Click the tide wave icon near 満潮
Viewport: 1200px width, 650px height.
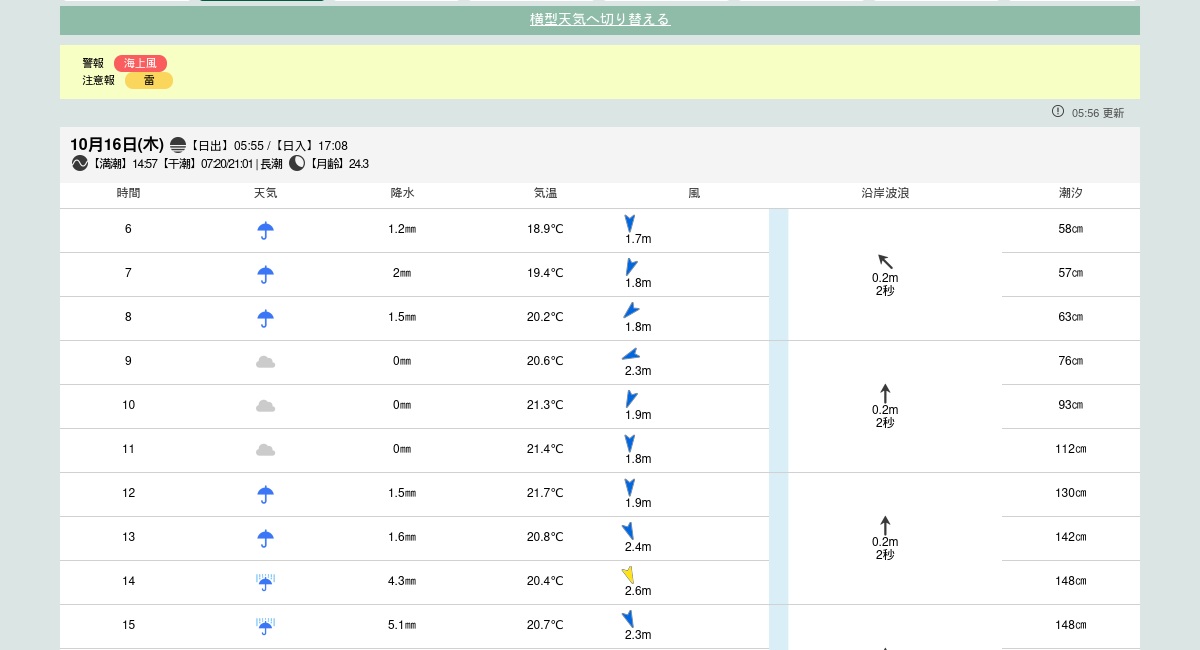click(x=80, y=163)
